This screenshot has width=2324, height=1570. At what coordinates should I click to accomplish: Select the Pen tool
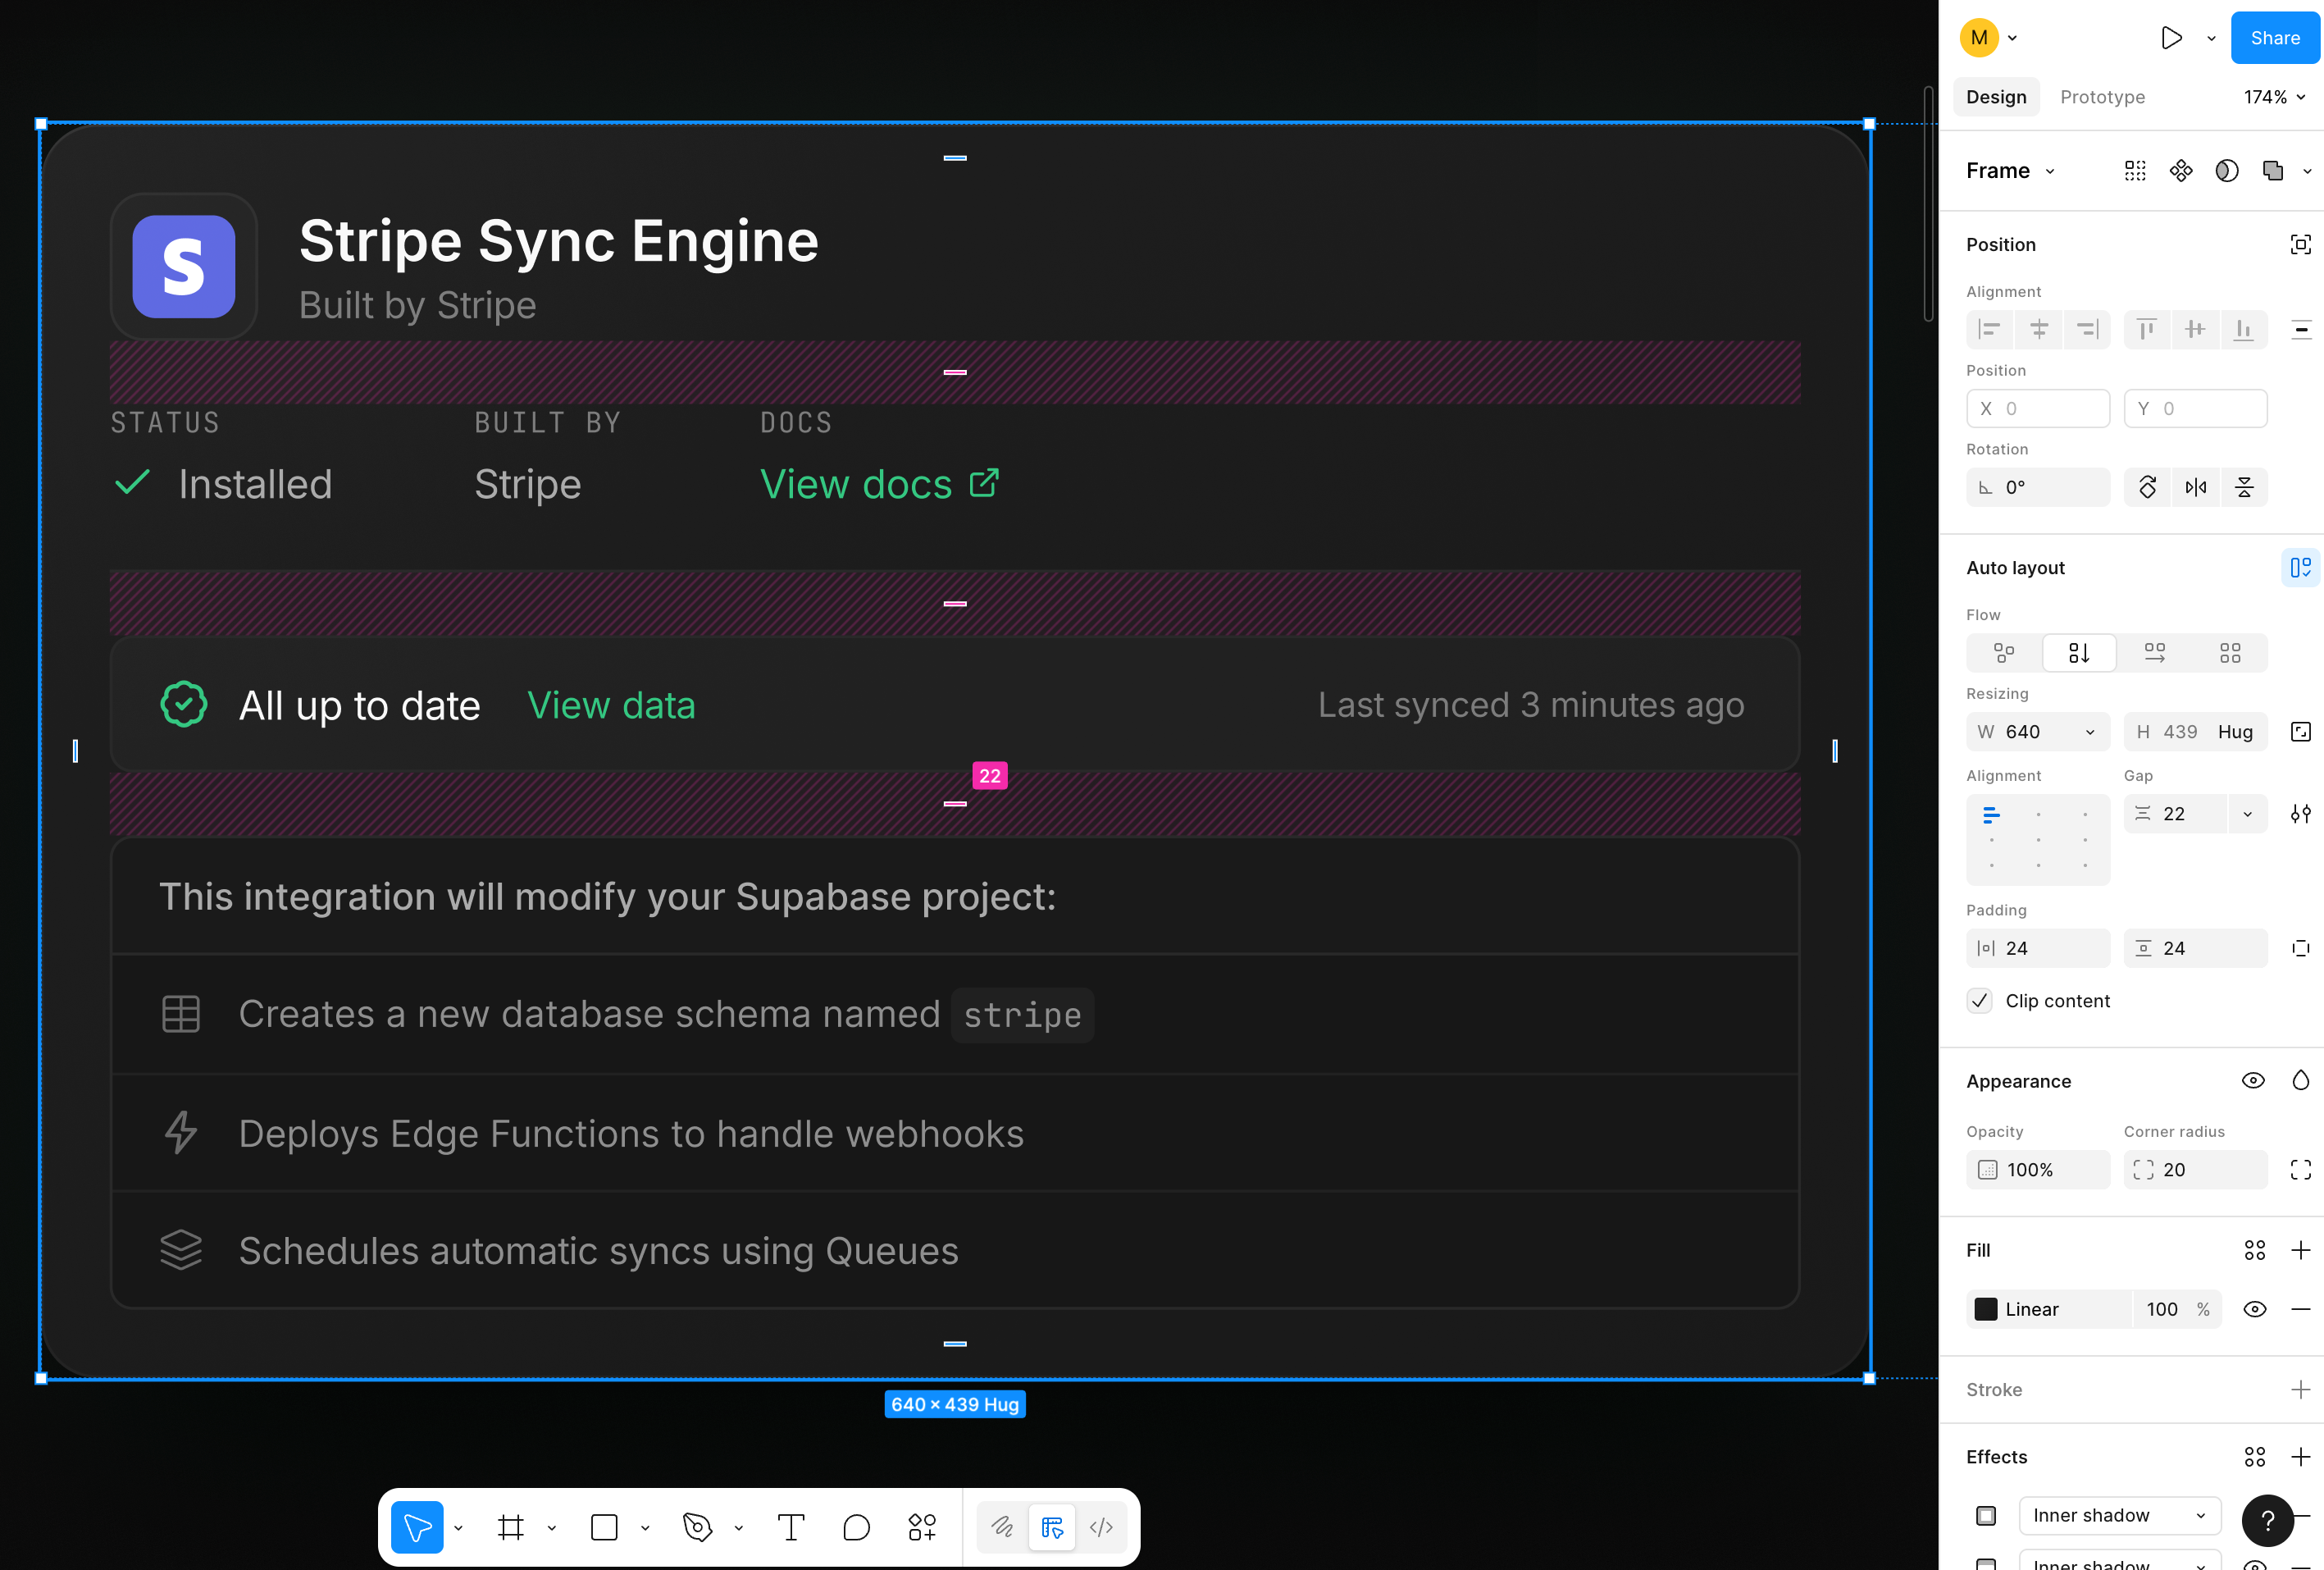point(697,1527)
